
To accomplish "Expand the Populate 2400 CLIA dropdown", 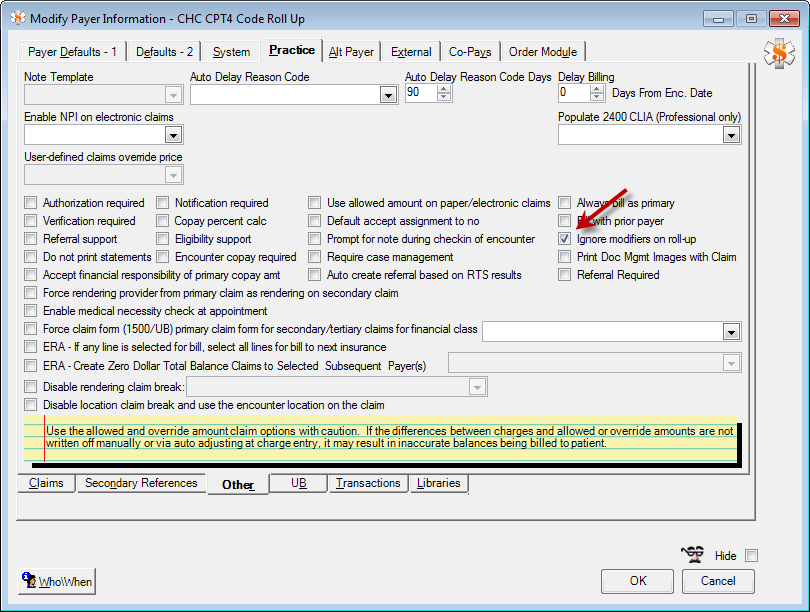I will pos(731,135).
